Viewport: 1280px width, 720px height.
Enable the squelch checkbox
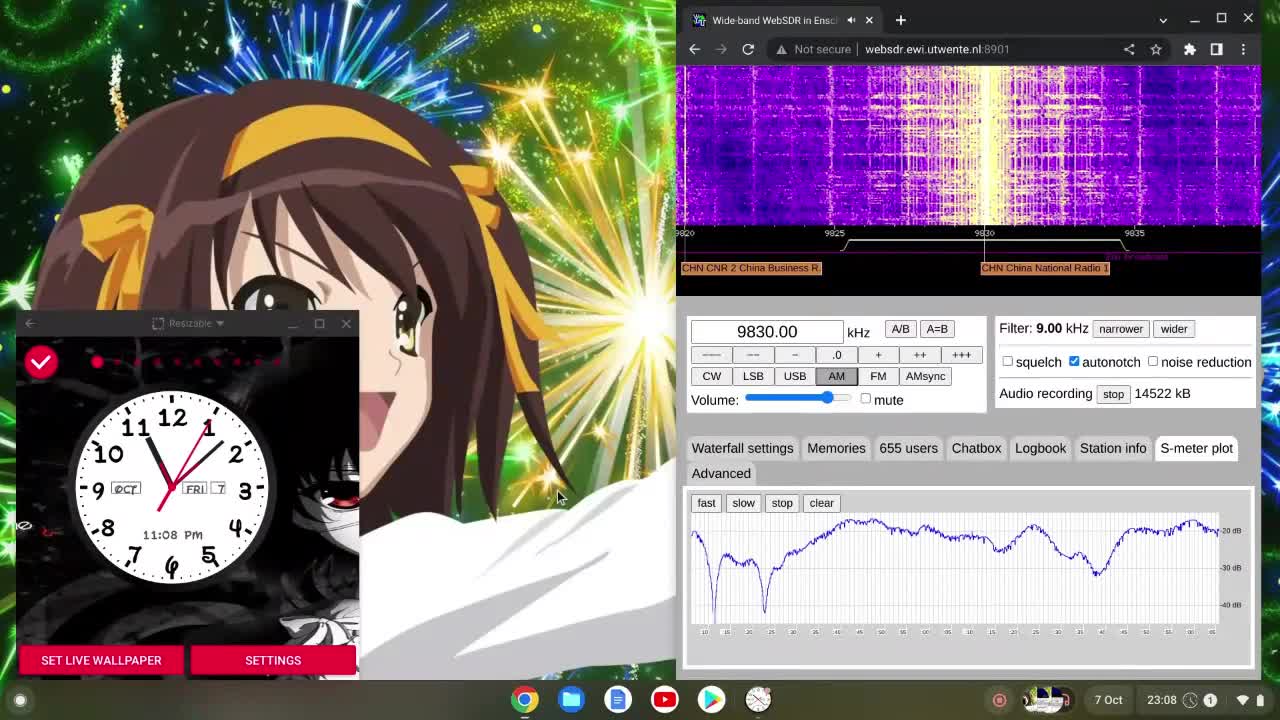(1008, 362)
